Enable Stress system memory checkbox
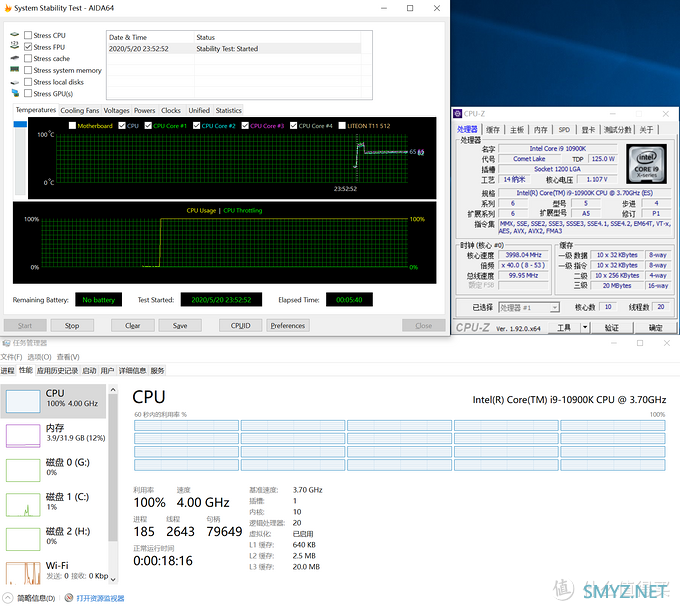Viewport: 680px width, 611px height. coord(28,70)
